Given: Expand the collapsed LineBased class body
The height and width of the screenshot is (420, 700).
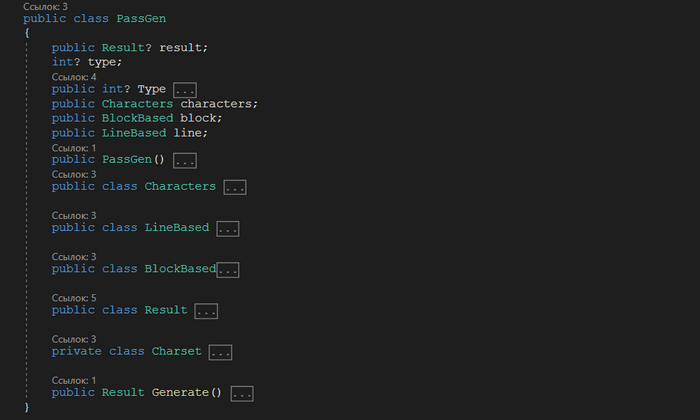Looking at the screenshot, I should click(x=228, y=228).
